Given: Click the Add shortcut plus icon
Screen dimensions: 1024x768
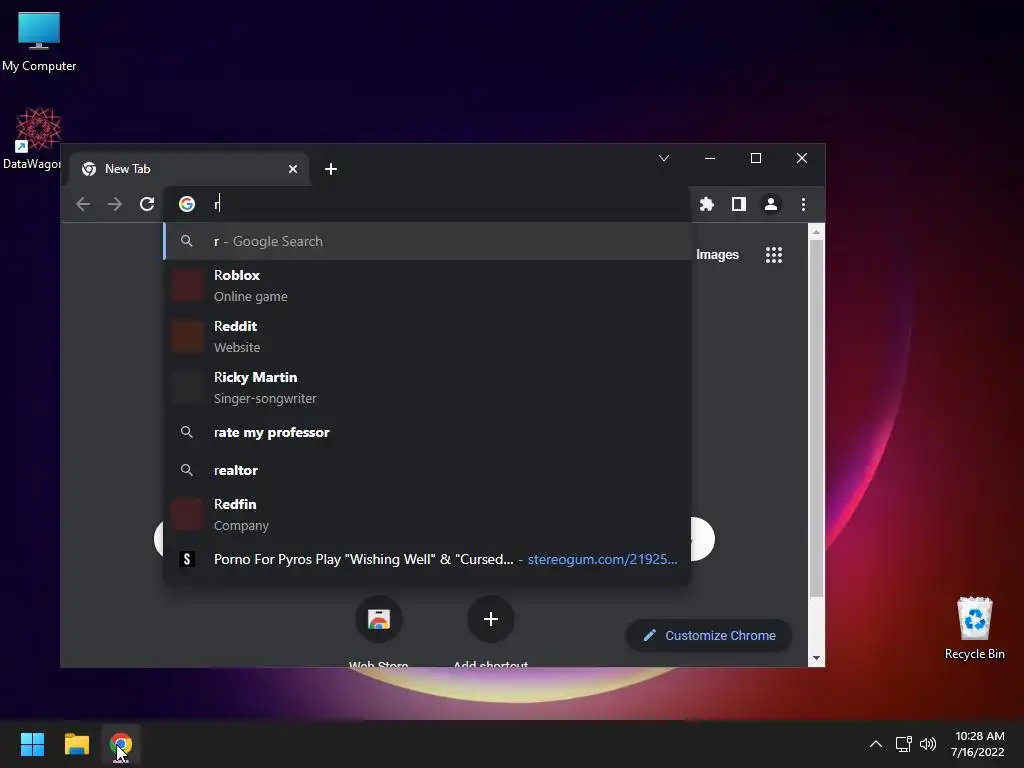Looking at the screenshot, I should click(x=490, y=619).
